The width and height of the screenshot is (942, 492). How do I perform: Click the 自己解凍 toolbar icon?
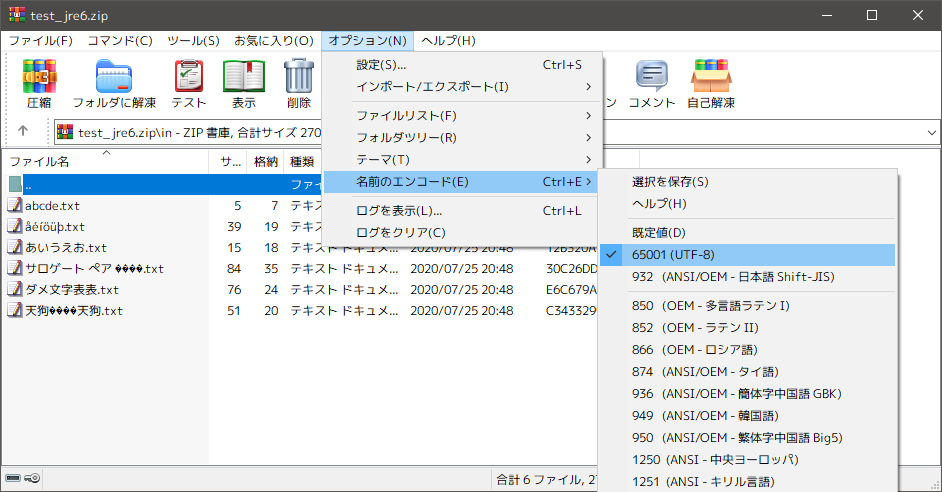point(711,76)
